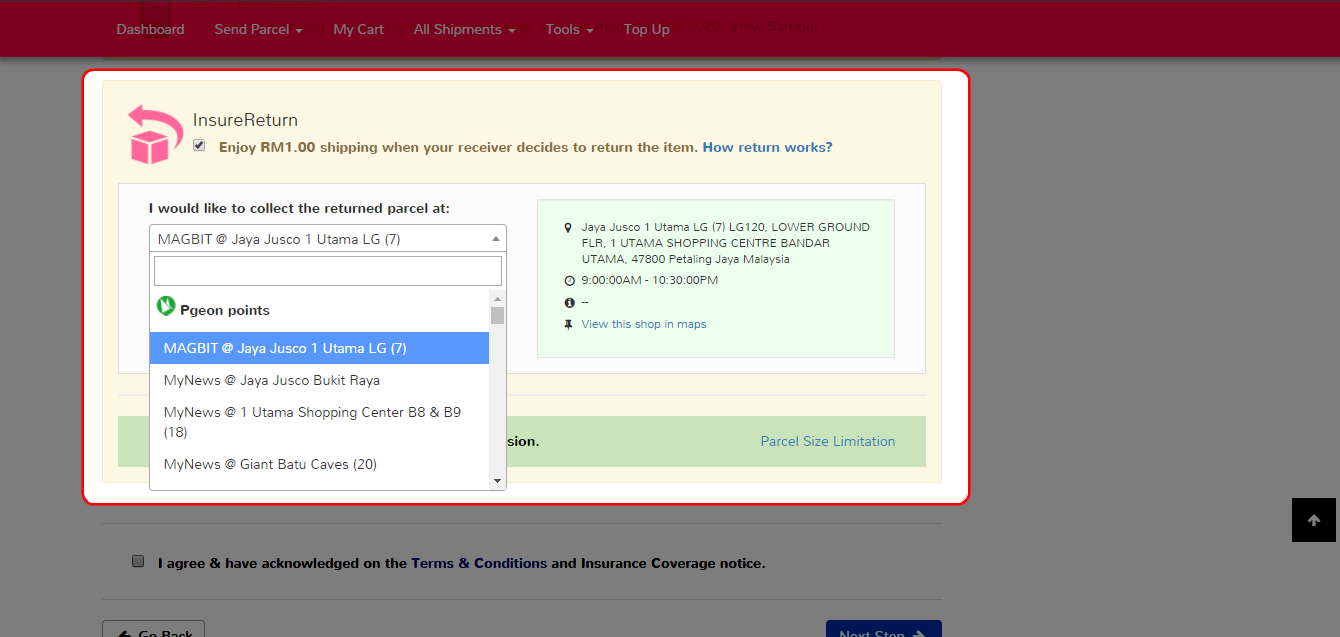Screen dimensions: 1340x637
Task: Open the All Shipments menu
Action: tap(464, 29)
